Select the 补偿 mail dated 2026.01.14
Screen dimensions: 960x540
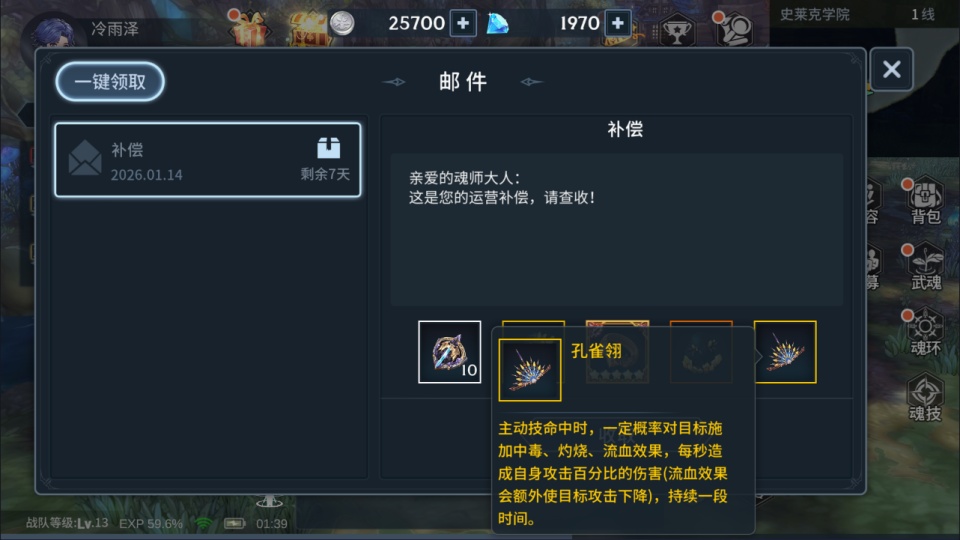208,160
